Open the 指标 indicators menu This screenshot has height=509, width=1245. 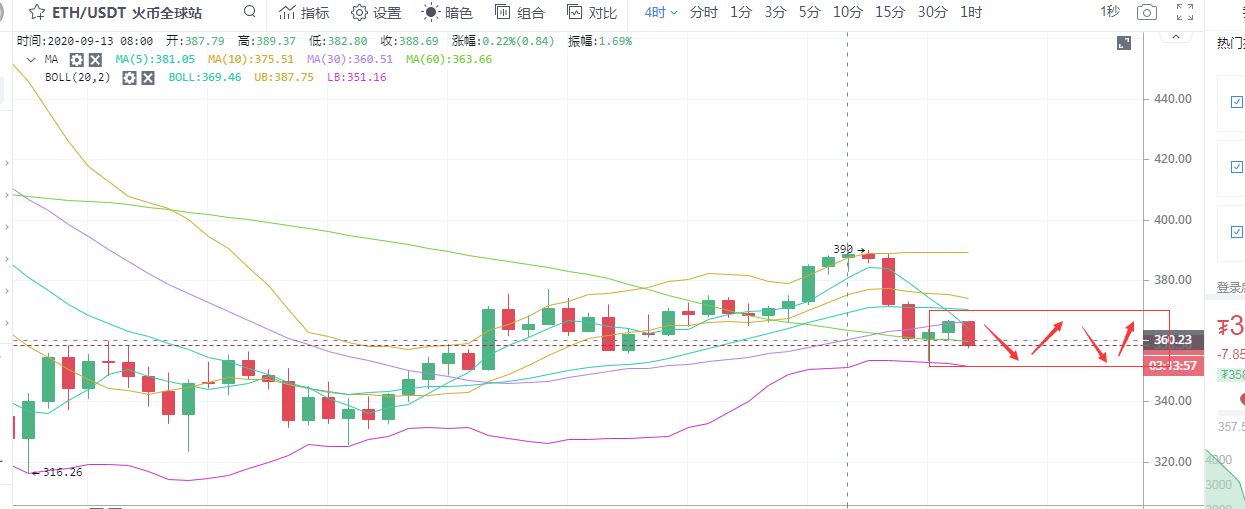[x=304, y=13]
